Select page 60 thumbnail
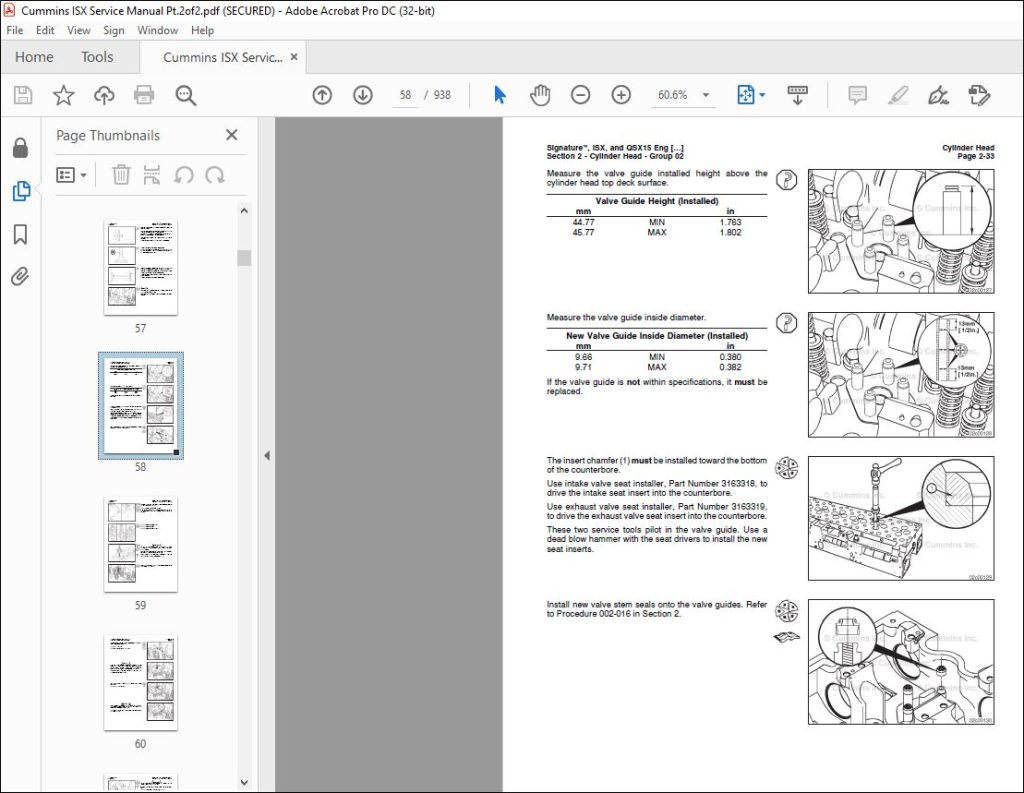This screenshot has width=1024, height=793. (140, 683)
